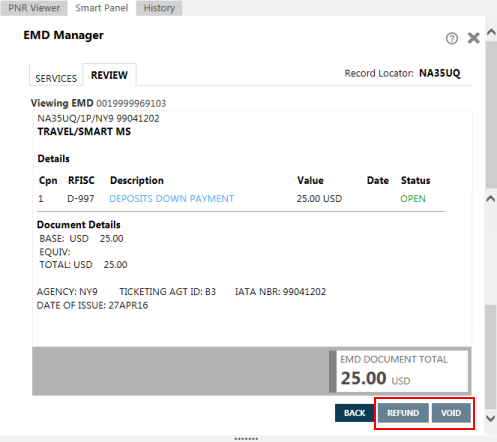497x442 pixels.
Task: Click inner details scrollbar up arrow
Action: 490,199
